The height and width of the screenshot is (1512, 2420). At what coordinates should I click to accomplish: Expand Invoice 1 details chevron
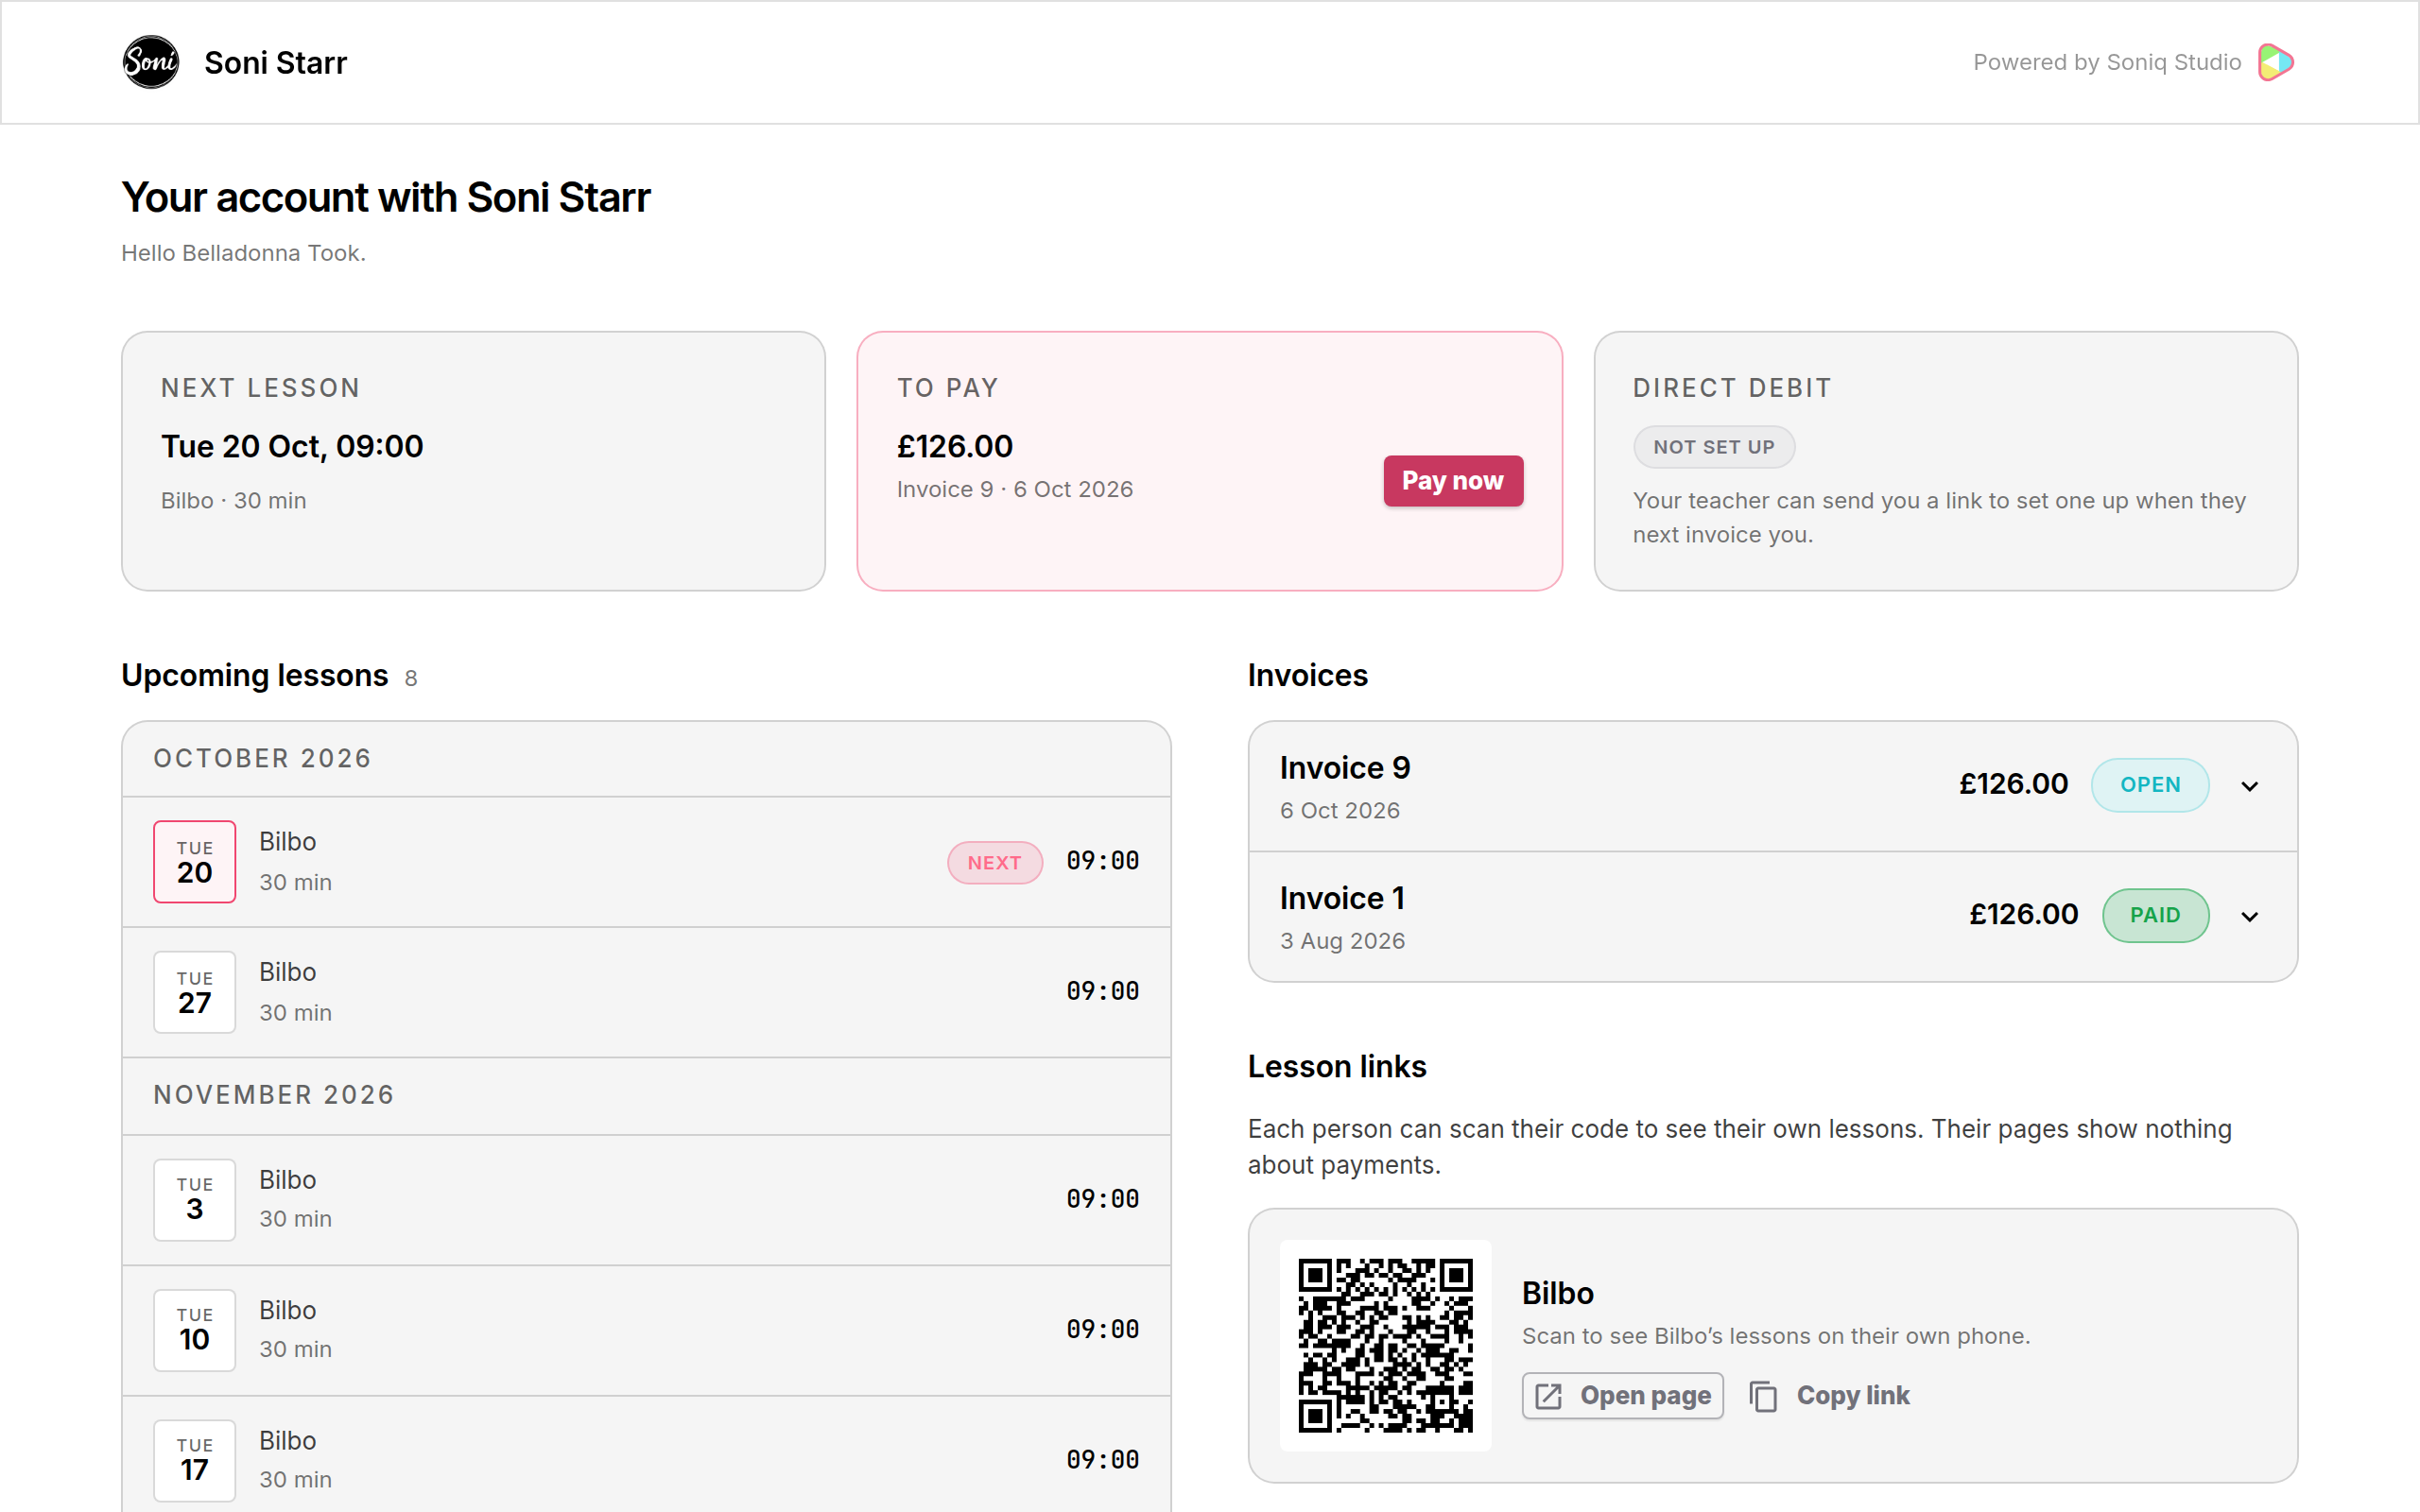tap(2250, 916)
